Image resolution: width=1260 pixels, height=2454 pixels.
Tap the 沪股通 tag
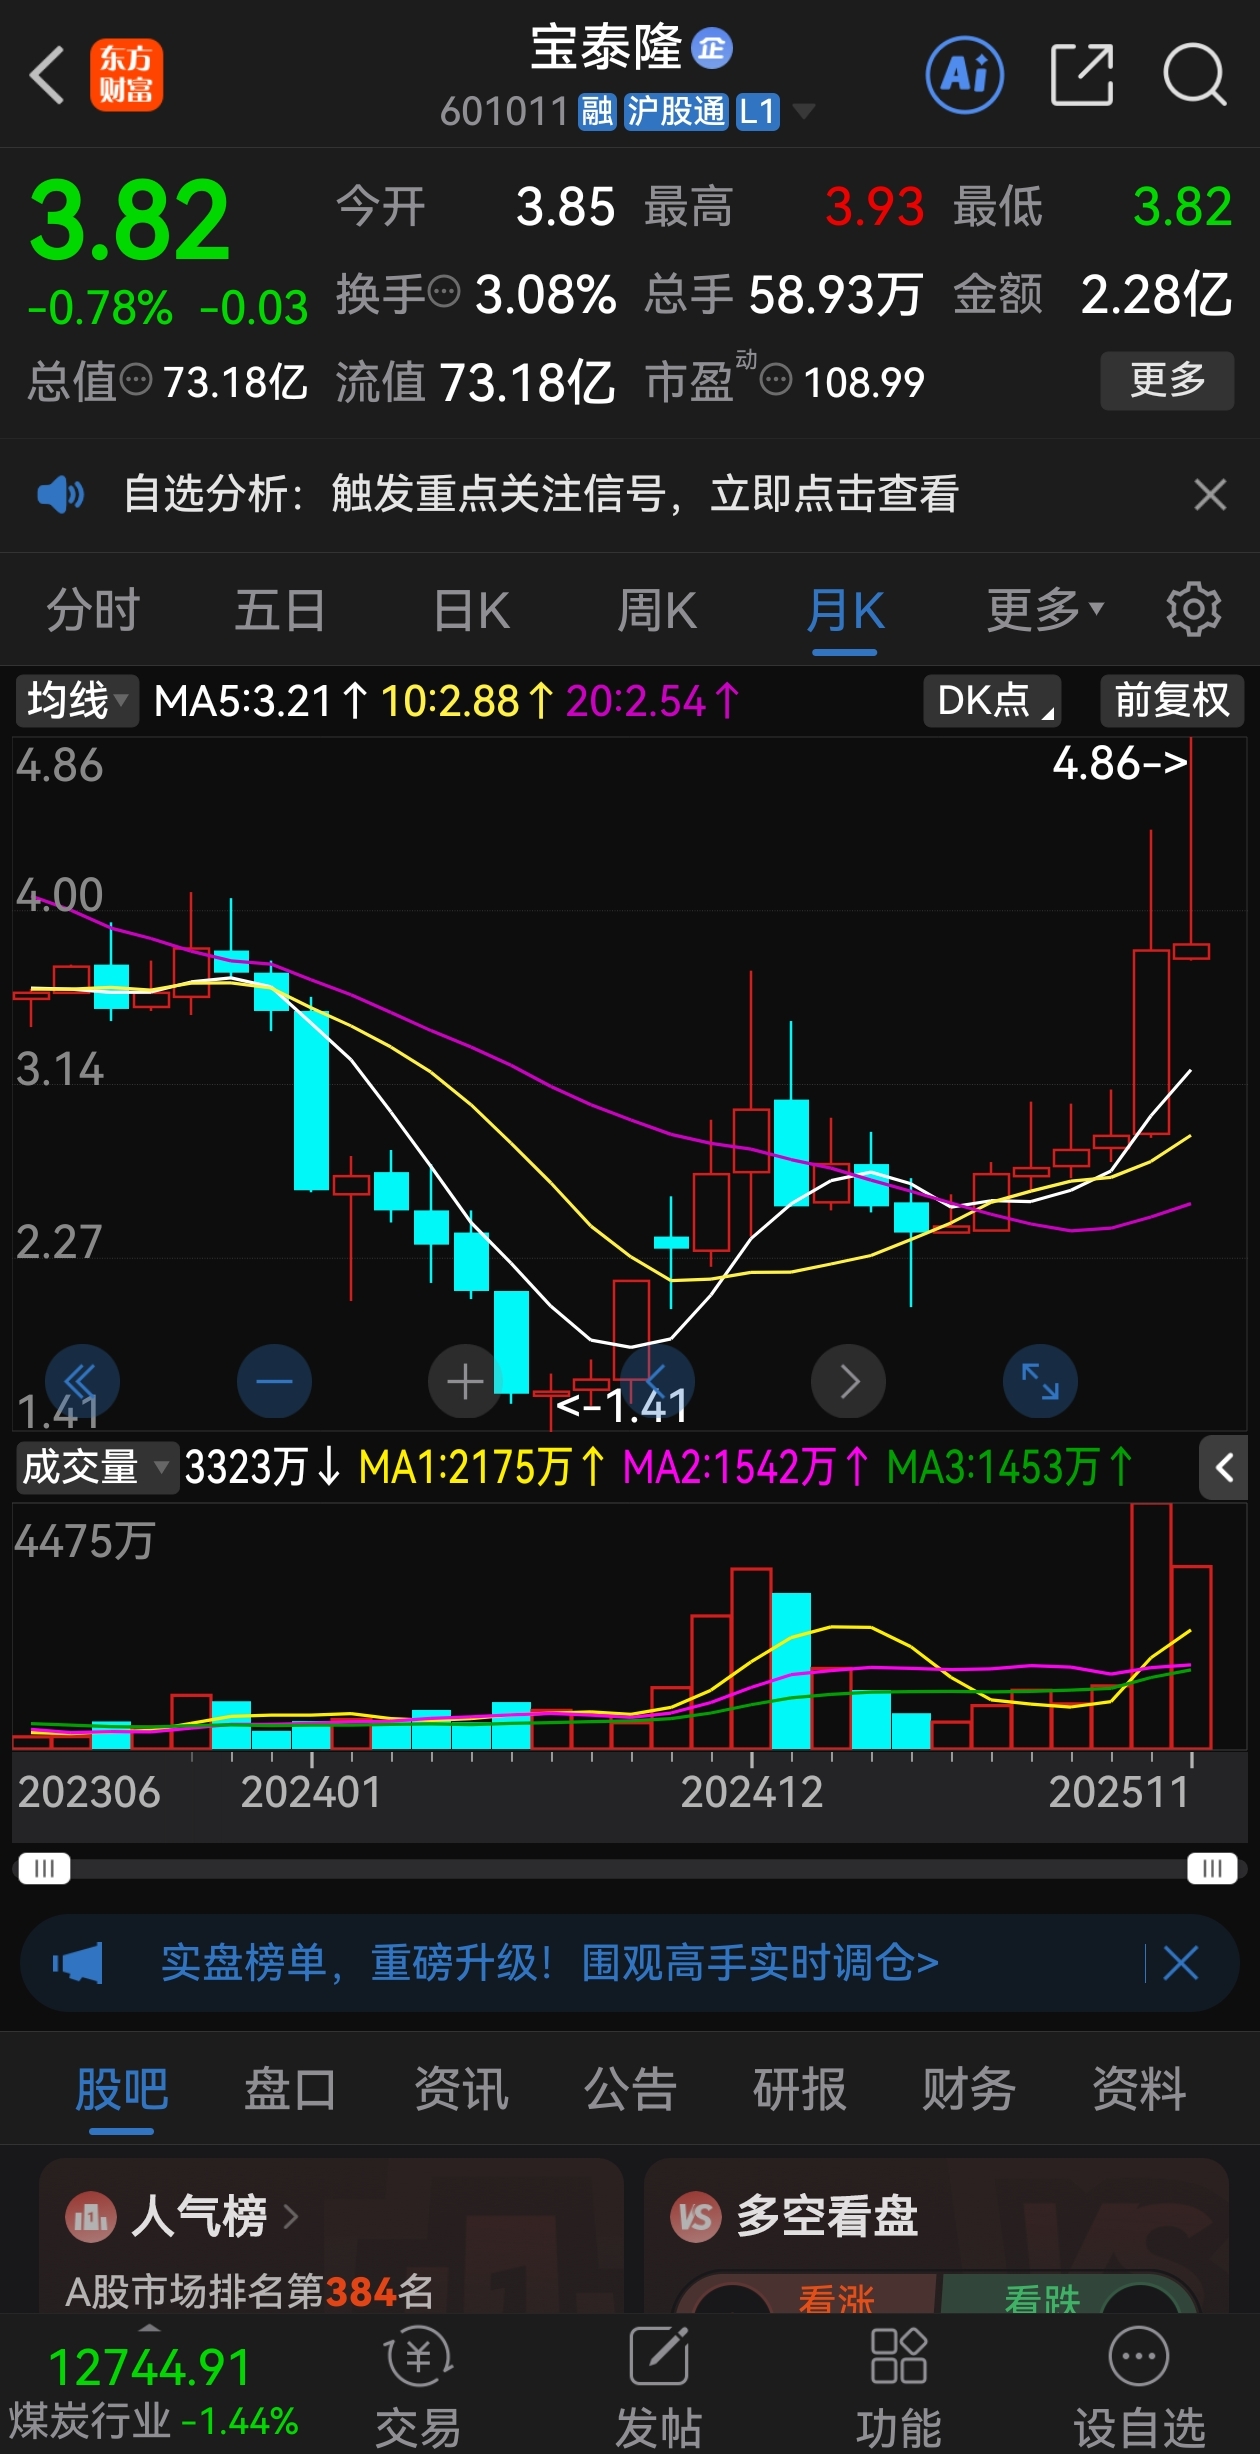point(676,111)
